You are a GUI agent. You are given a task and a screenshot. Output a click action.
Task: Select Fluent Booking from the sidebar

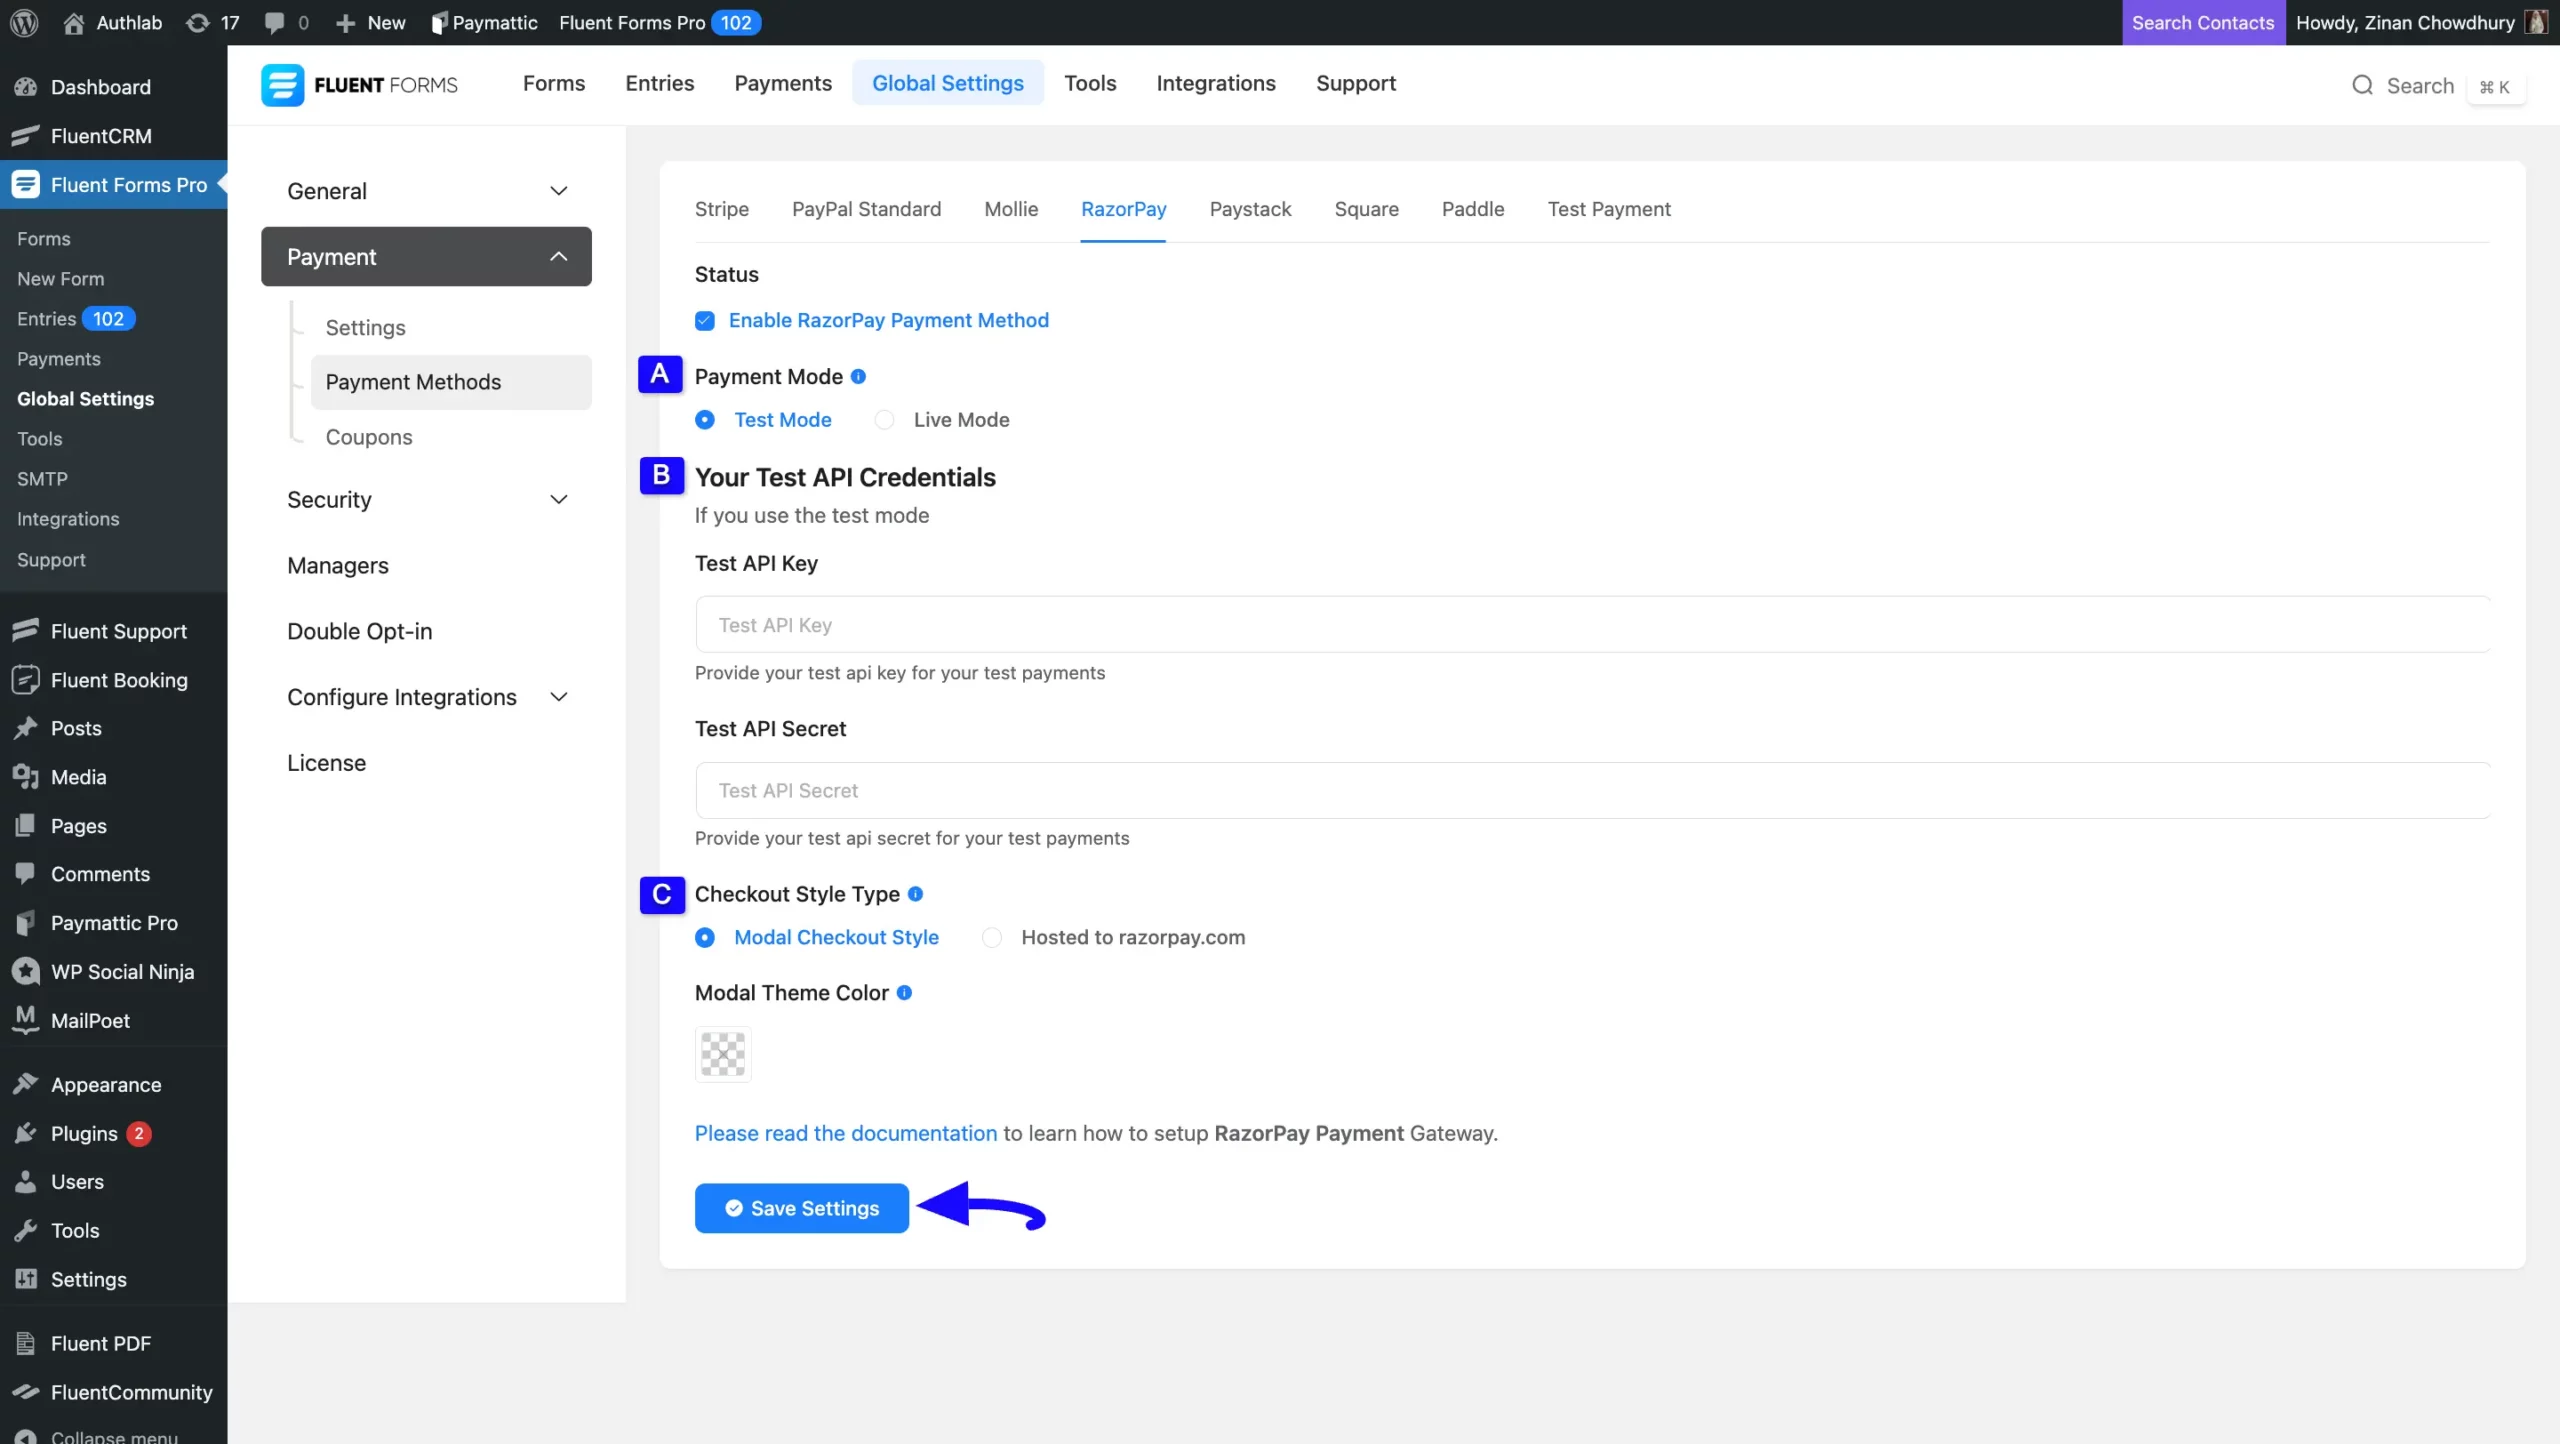tap(119, 679)
